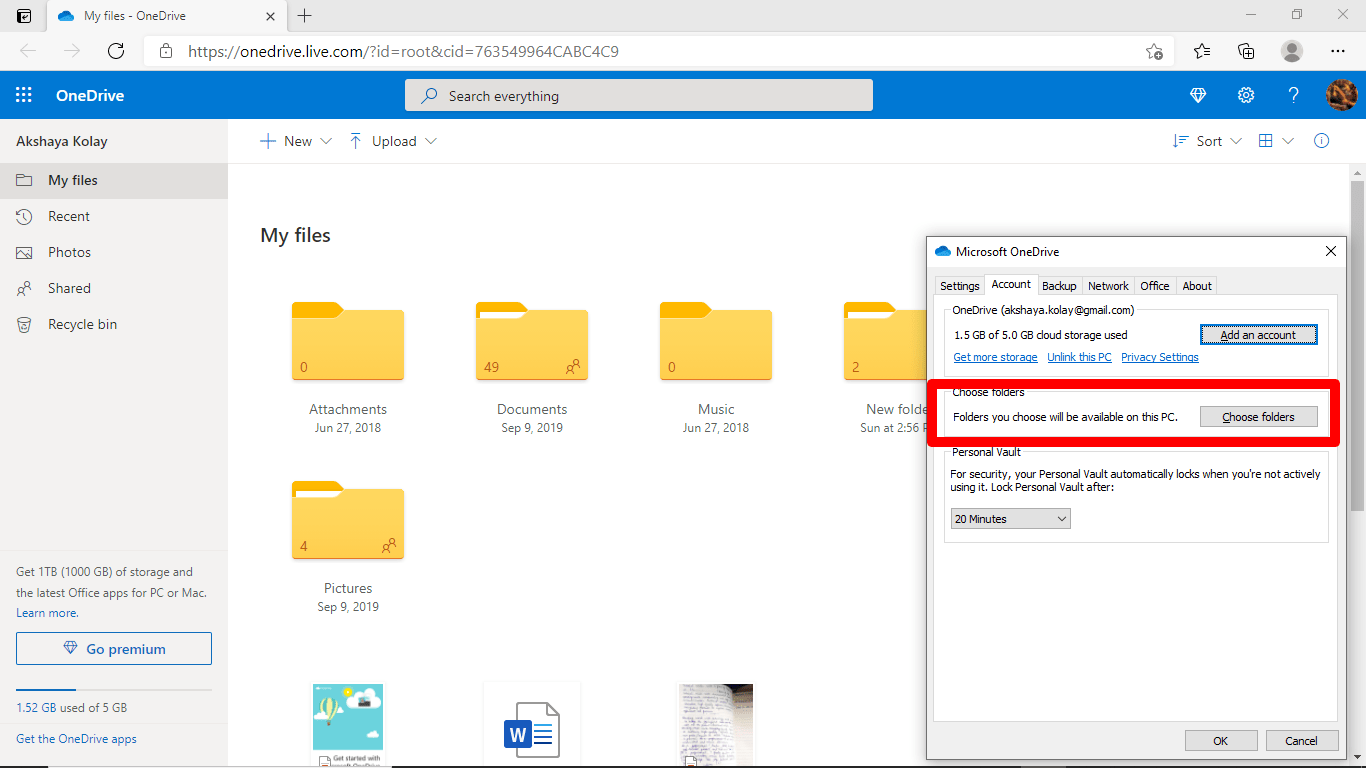
Task: Switch to the Backup tab
Action: click(x=1059, y=286)
